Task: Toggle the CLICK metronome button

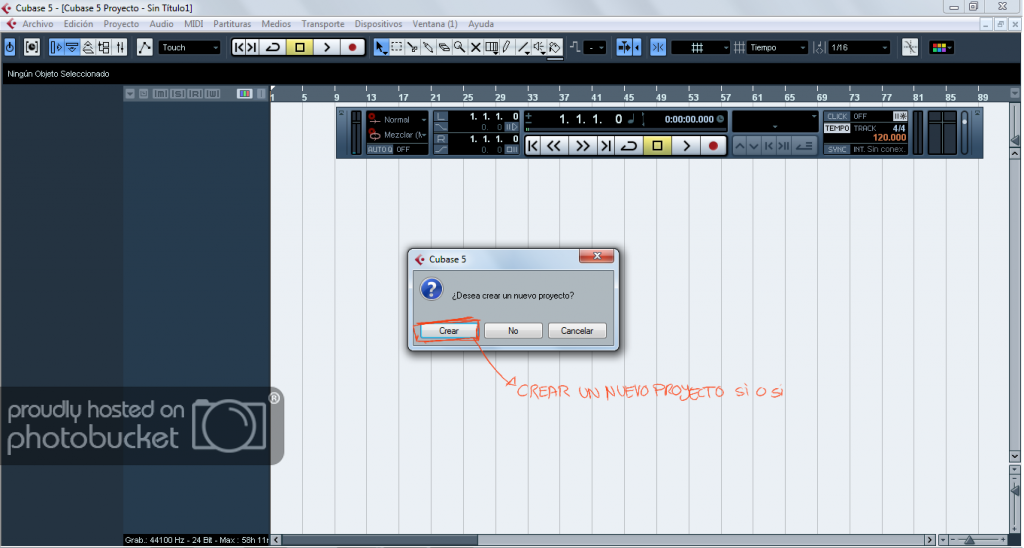Action: [837, 116]
